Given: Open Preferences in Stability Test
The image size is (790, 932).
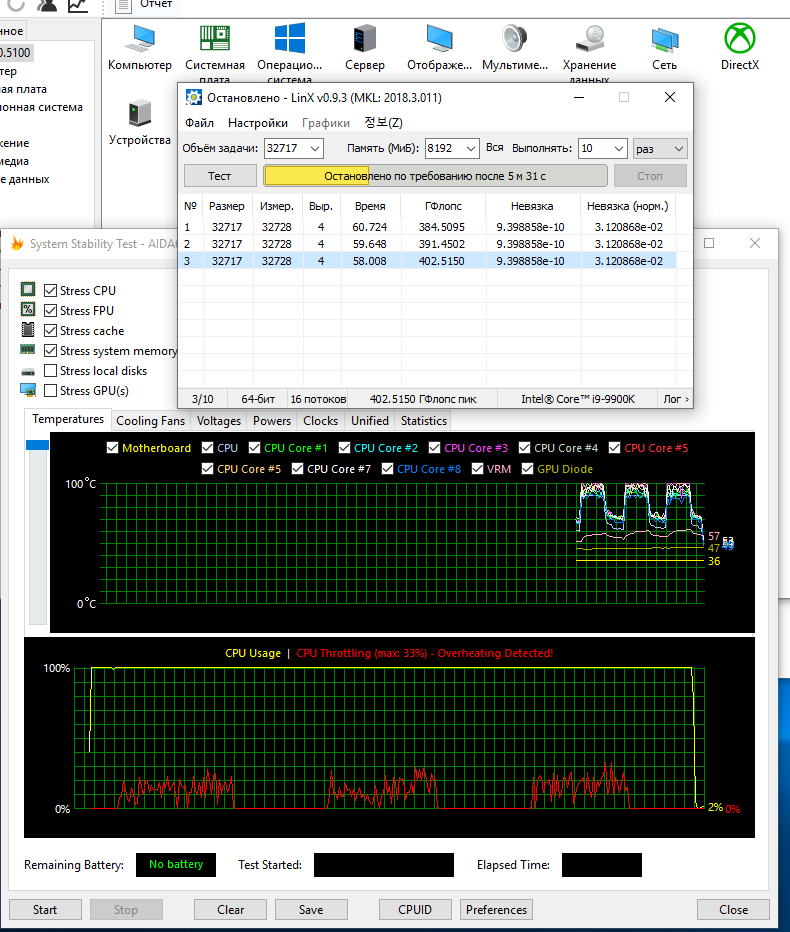Looking at the screenshot, I should pyautogui.click(x=496, y=910).
